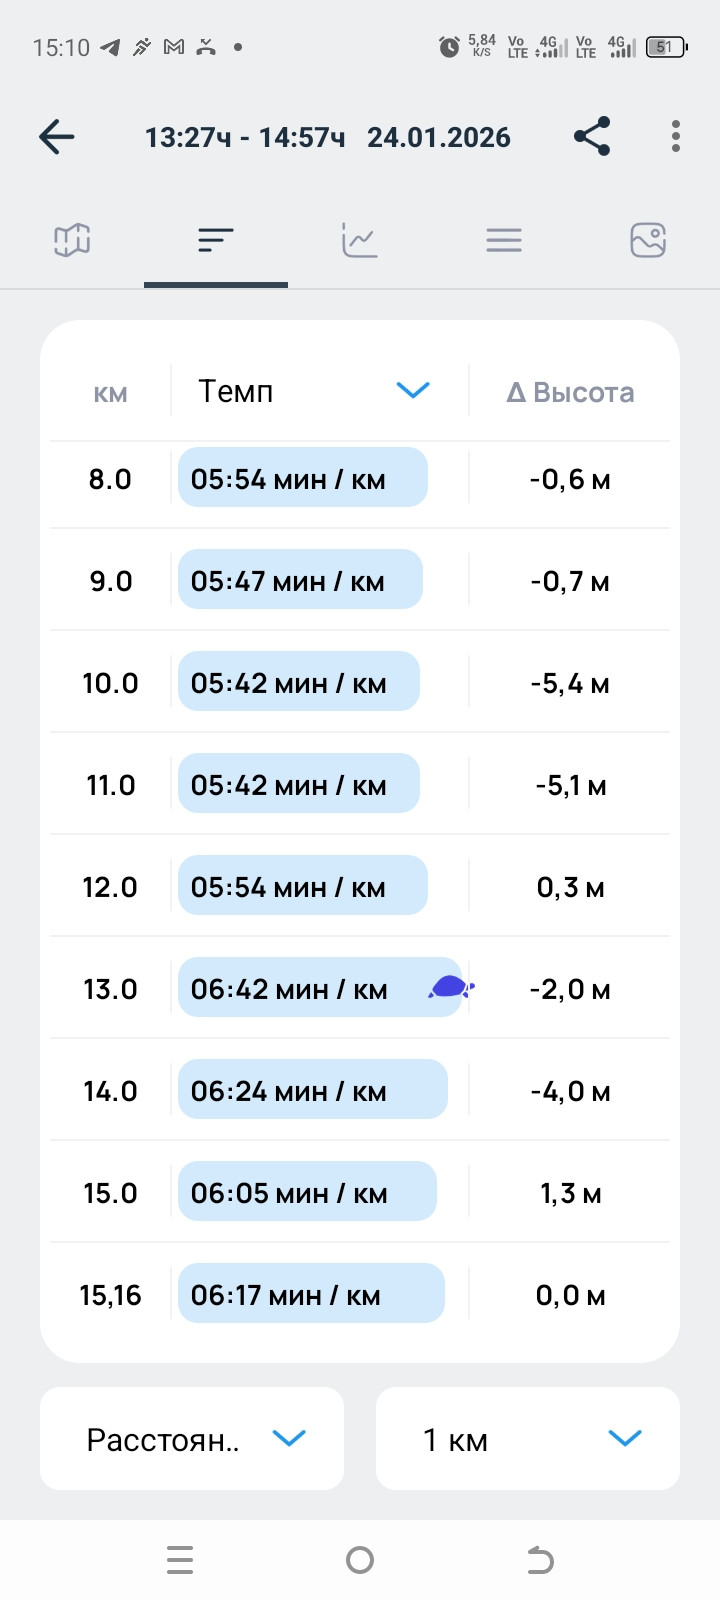This screenshot has width=720, height=1600.
Task: Open the photo gallery tab icon
Action: coord(648,240)
